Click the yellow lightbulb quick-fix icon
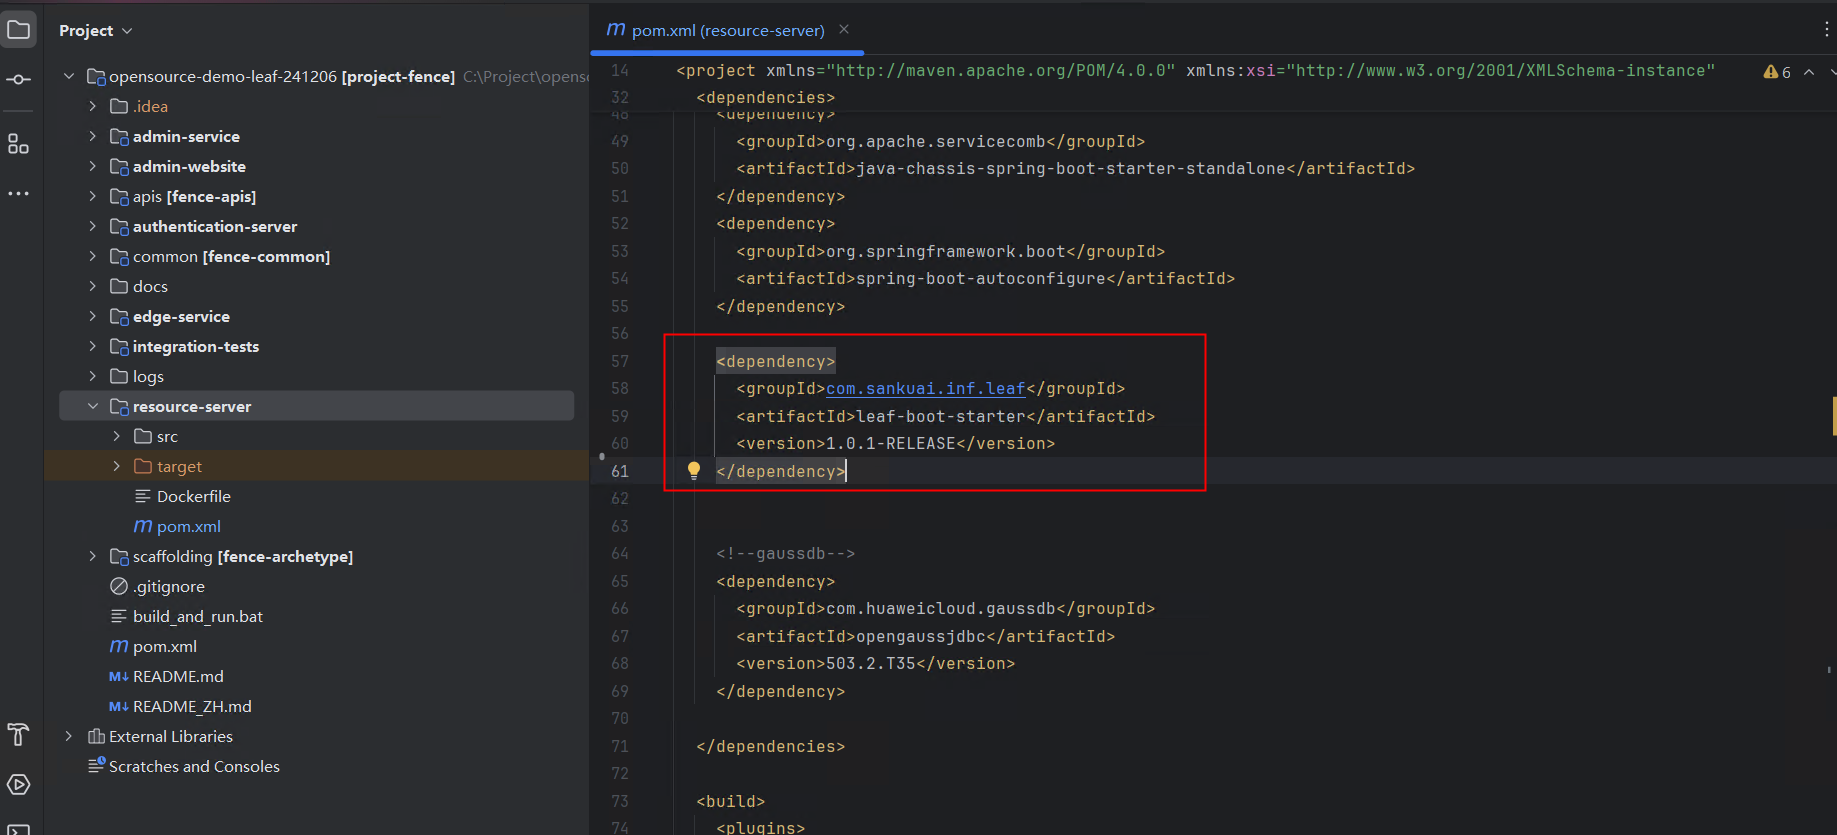Screen dimensions: 1837x835 click(694, 470)
